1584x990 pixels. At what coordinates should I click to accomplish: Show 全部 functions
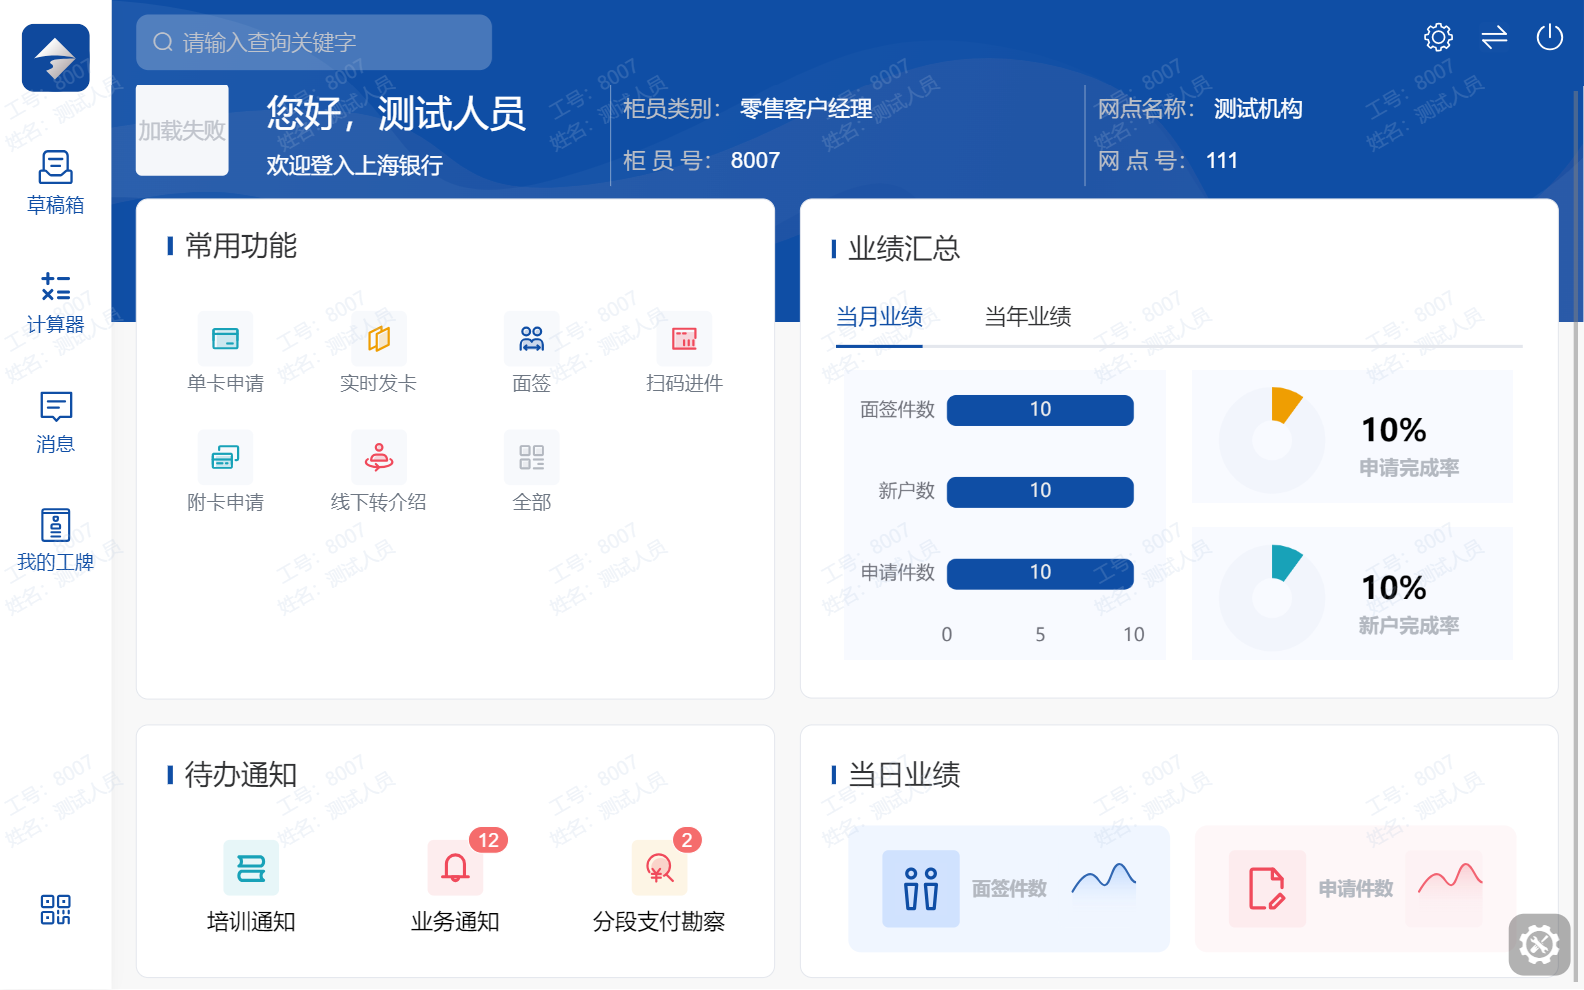pyautogui.click(x=531, y=472)
